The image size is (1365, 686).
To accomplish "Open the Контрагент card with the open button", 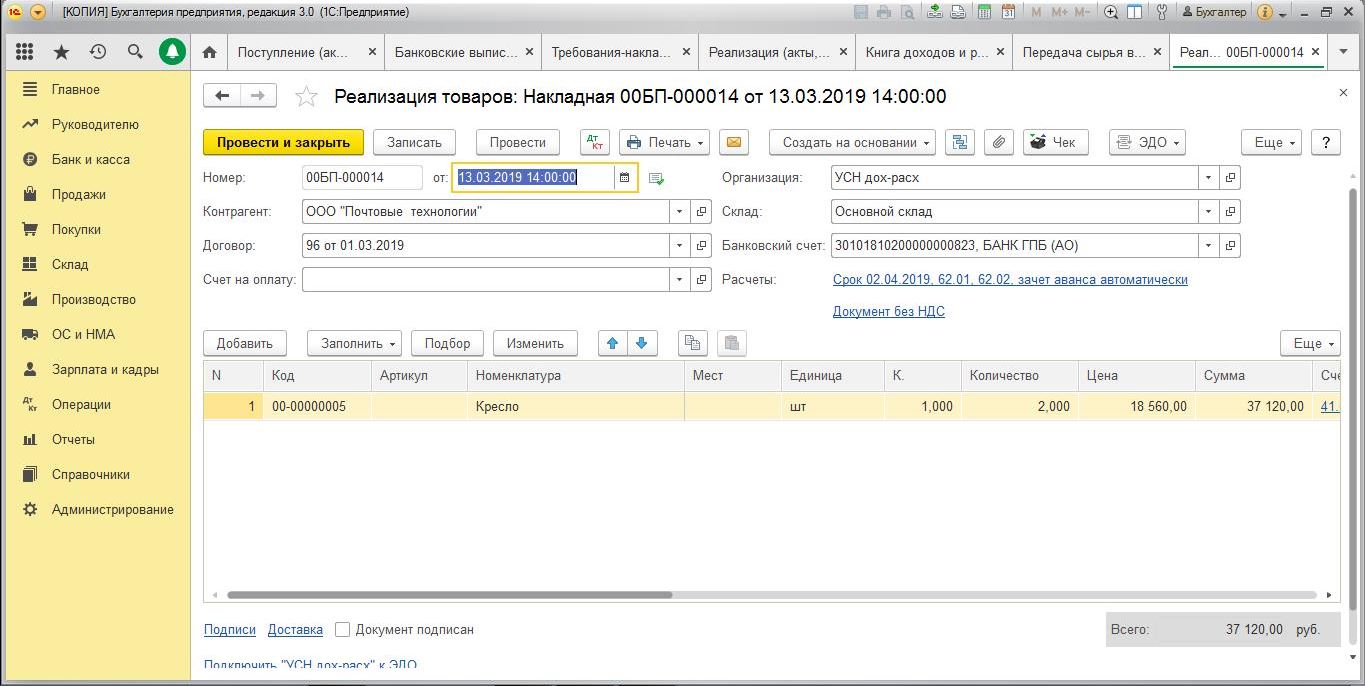I will tap(702, 212).
